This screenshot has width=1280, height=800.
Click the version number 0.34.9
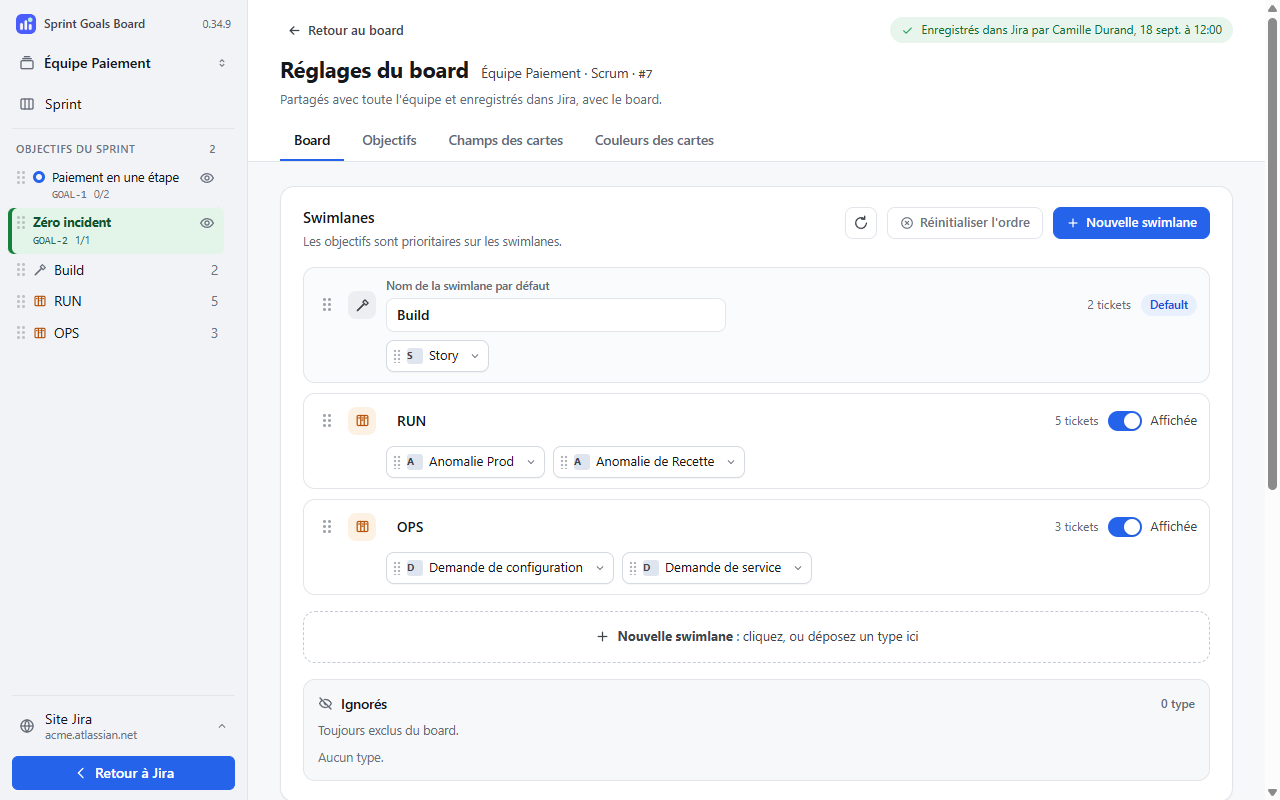coord(217,24)
